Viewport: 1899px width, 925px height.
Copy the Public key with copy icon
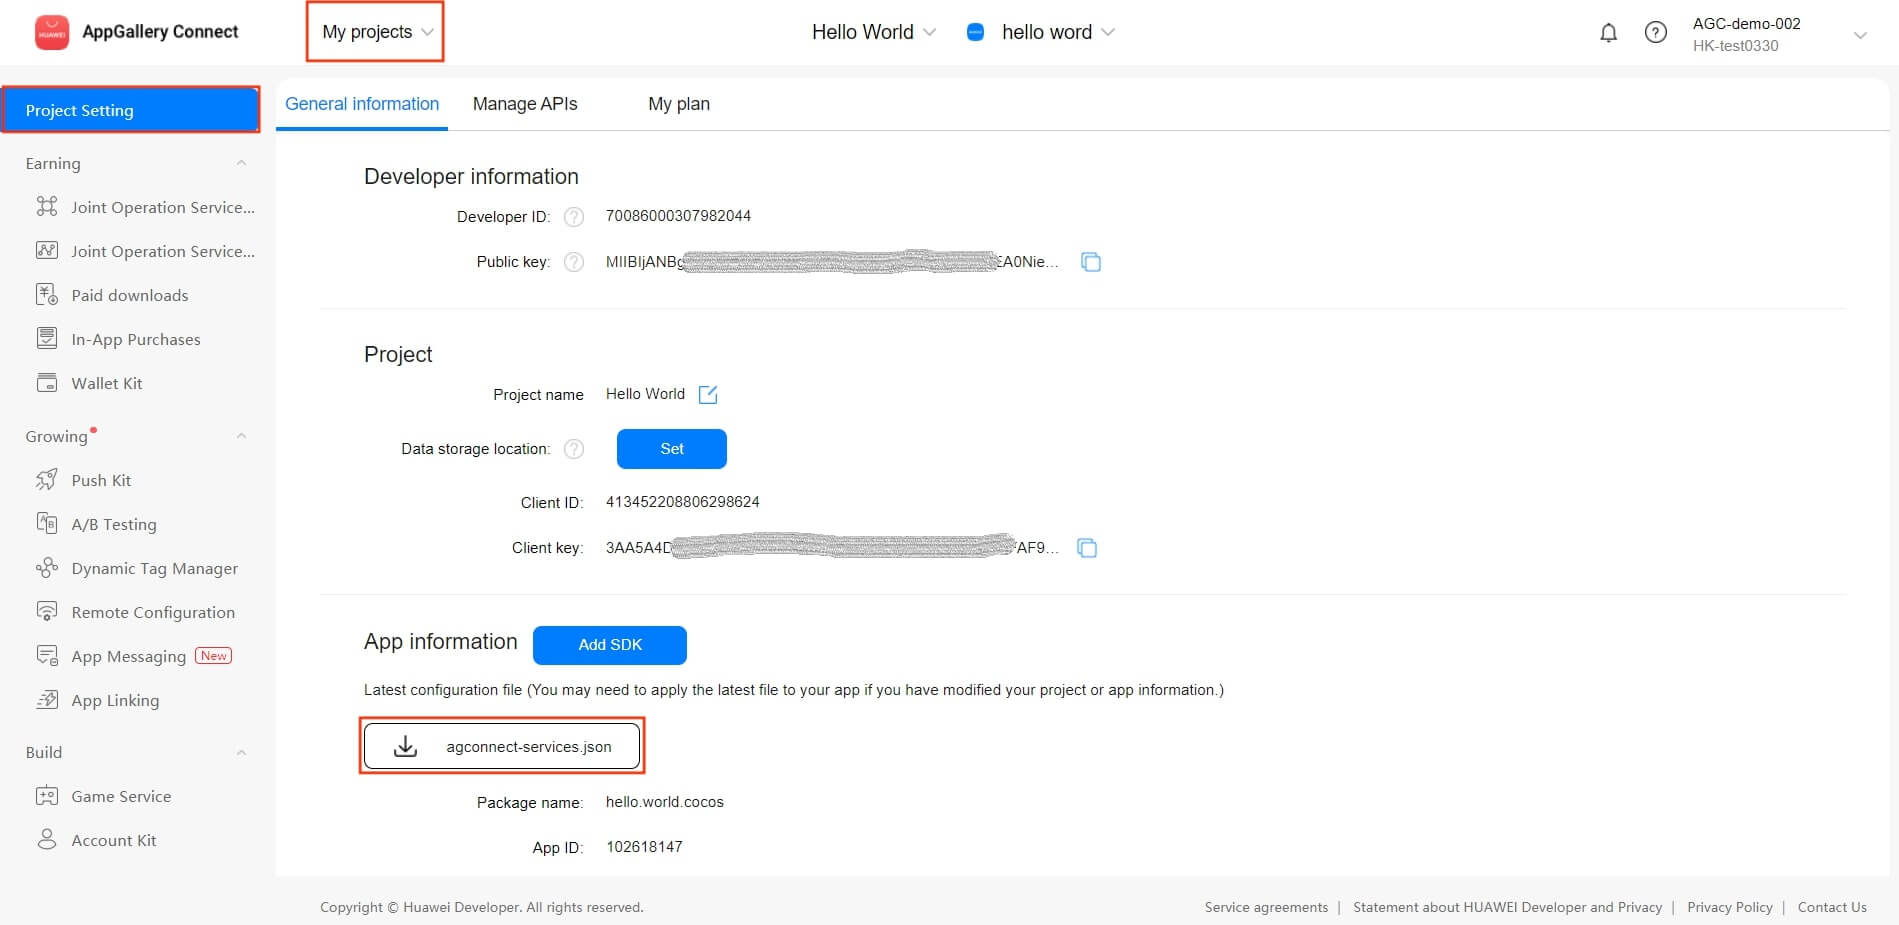[x=1091, y=262]
